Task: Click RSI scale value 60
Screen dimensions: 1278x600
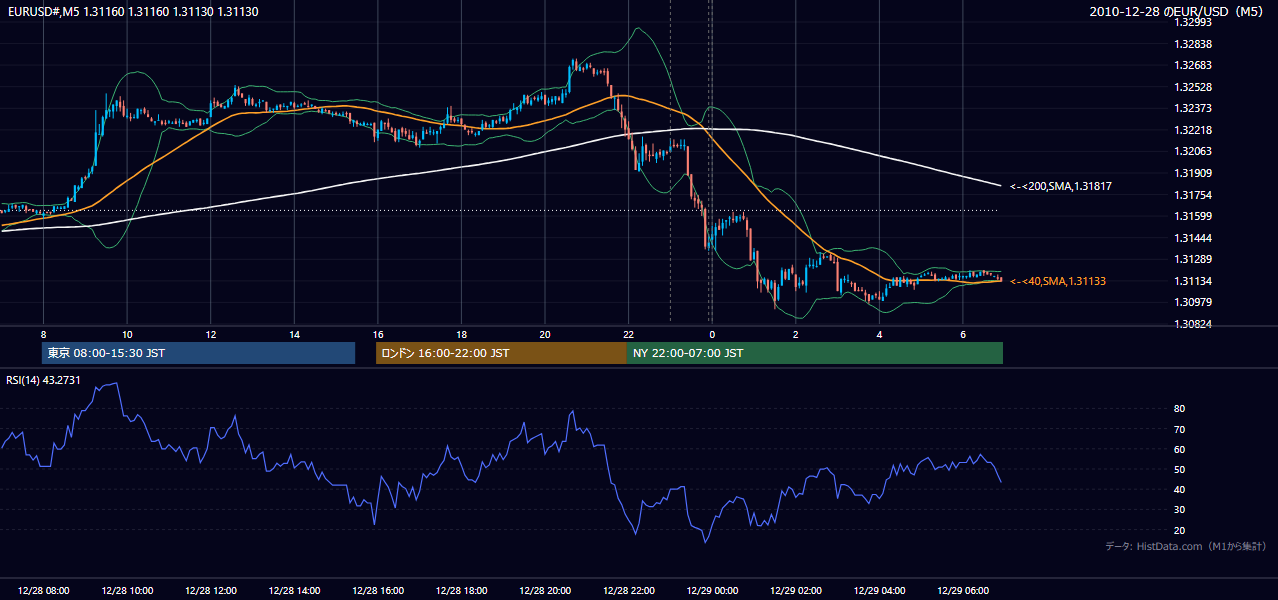Action: 1180,449
